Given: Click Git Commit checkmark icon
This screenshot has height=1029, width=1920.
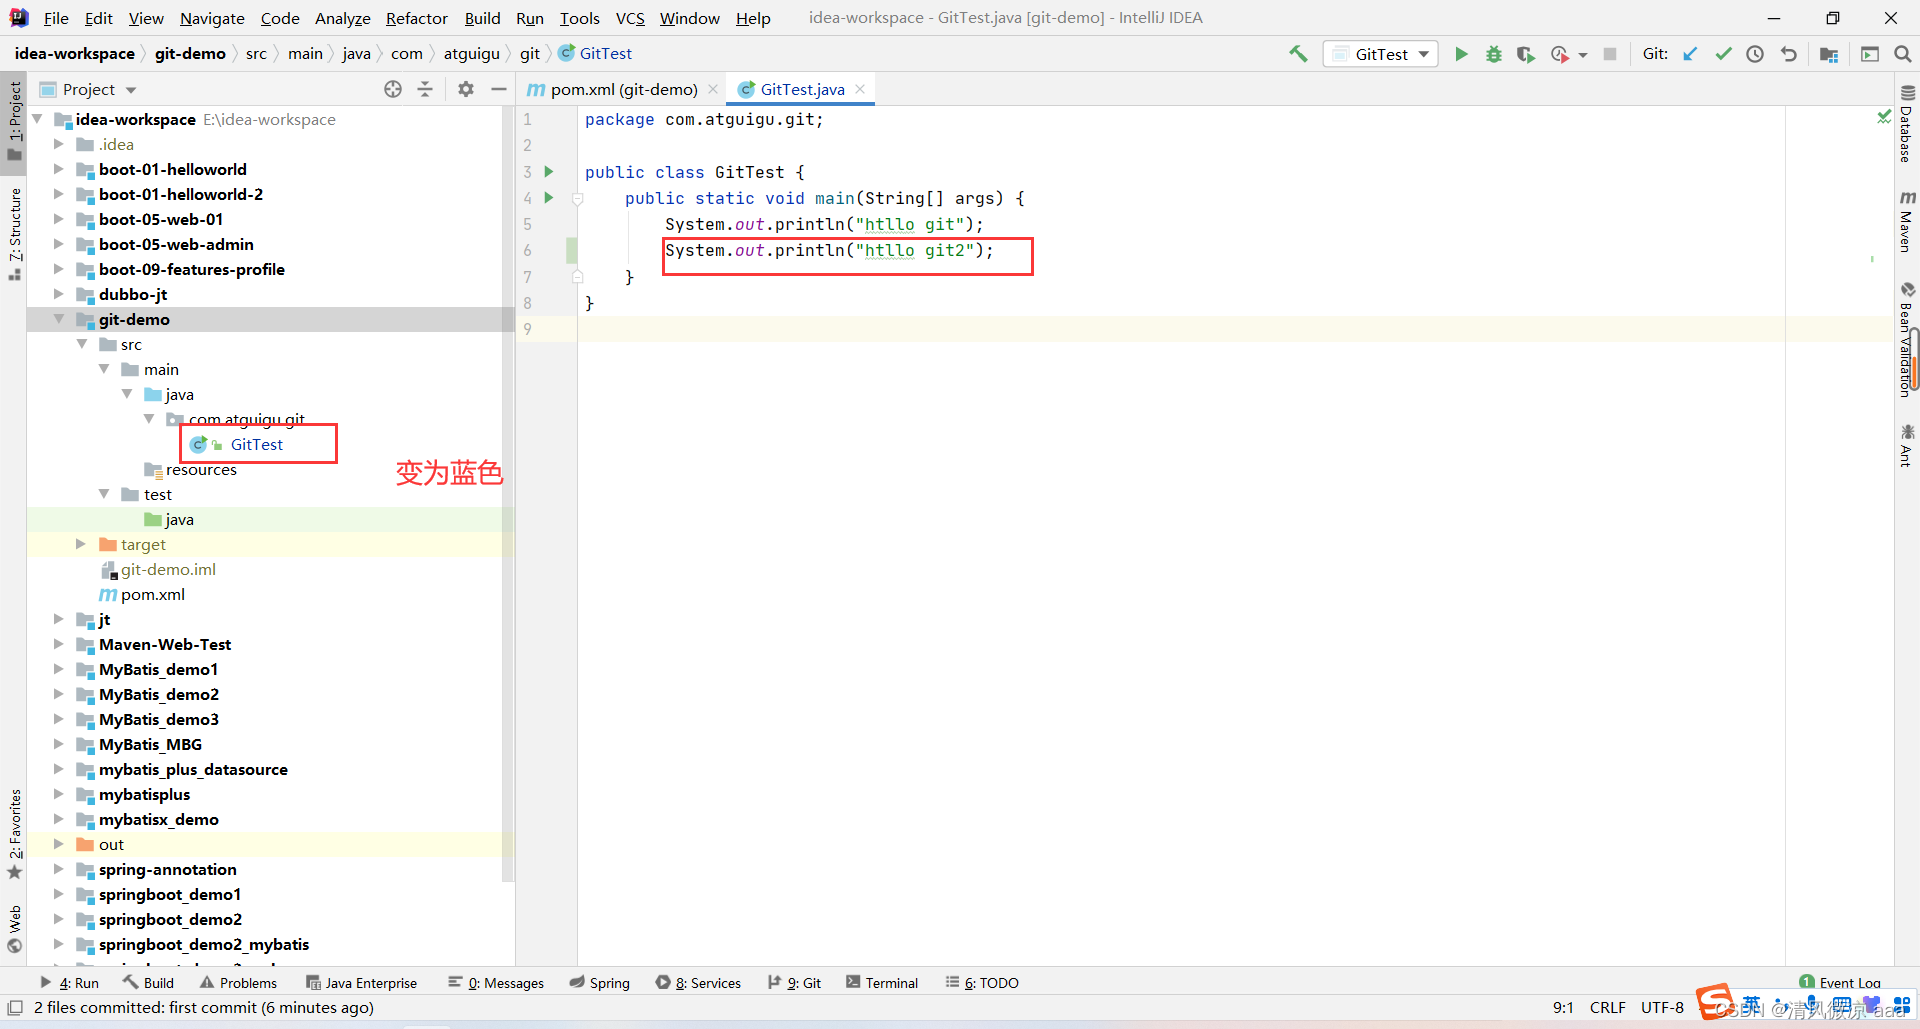Looking at the screenshot, I should (1723, 54).
